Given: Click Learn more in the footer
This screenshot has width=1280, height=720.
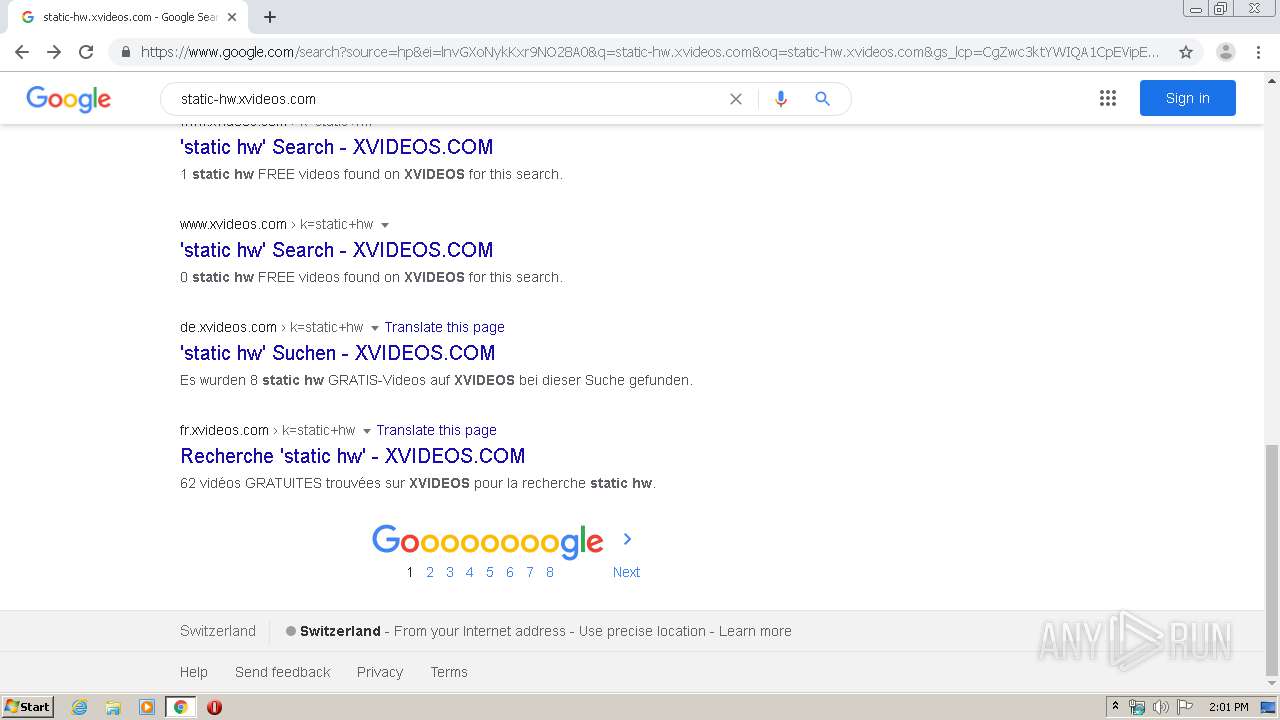Looking at the screenshot, I should point(755,631).
